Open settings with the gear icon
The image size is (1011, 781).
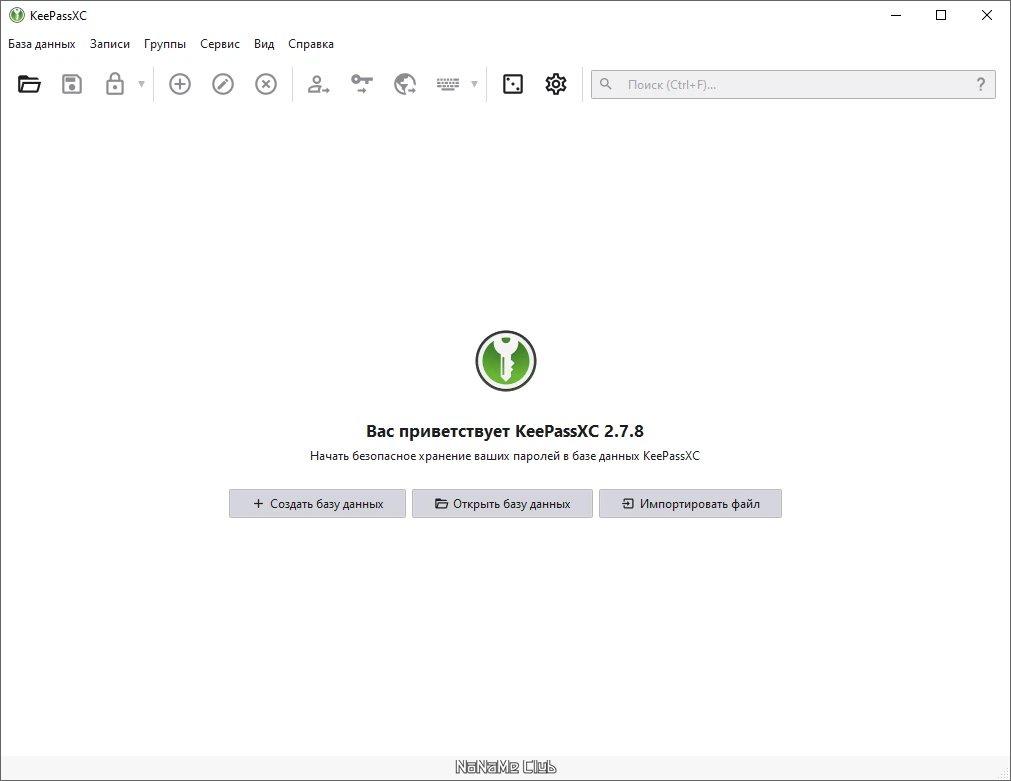556,84
